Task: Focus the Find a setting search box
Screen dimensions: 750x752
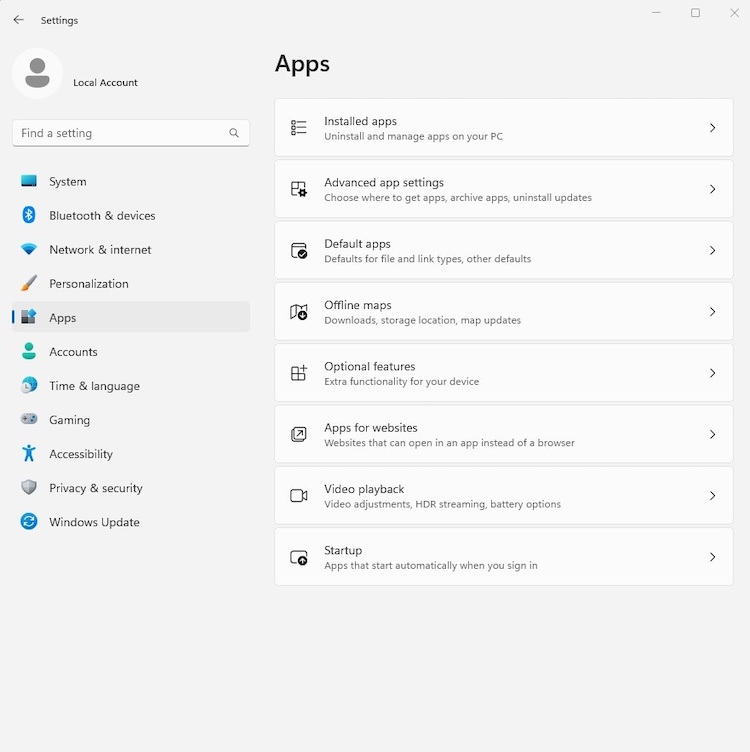Action: coord(131,133)
